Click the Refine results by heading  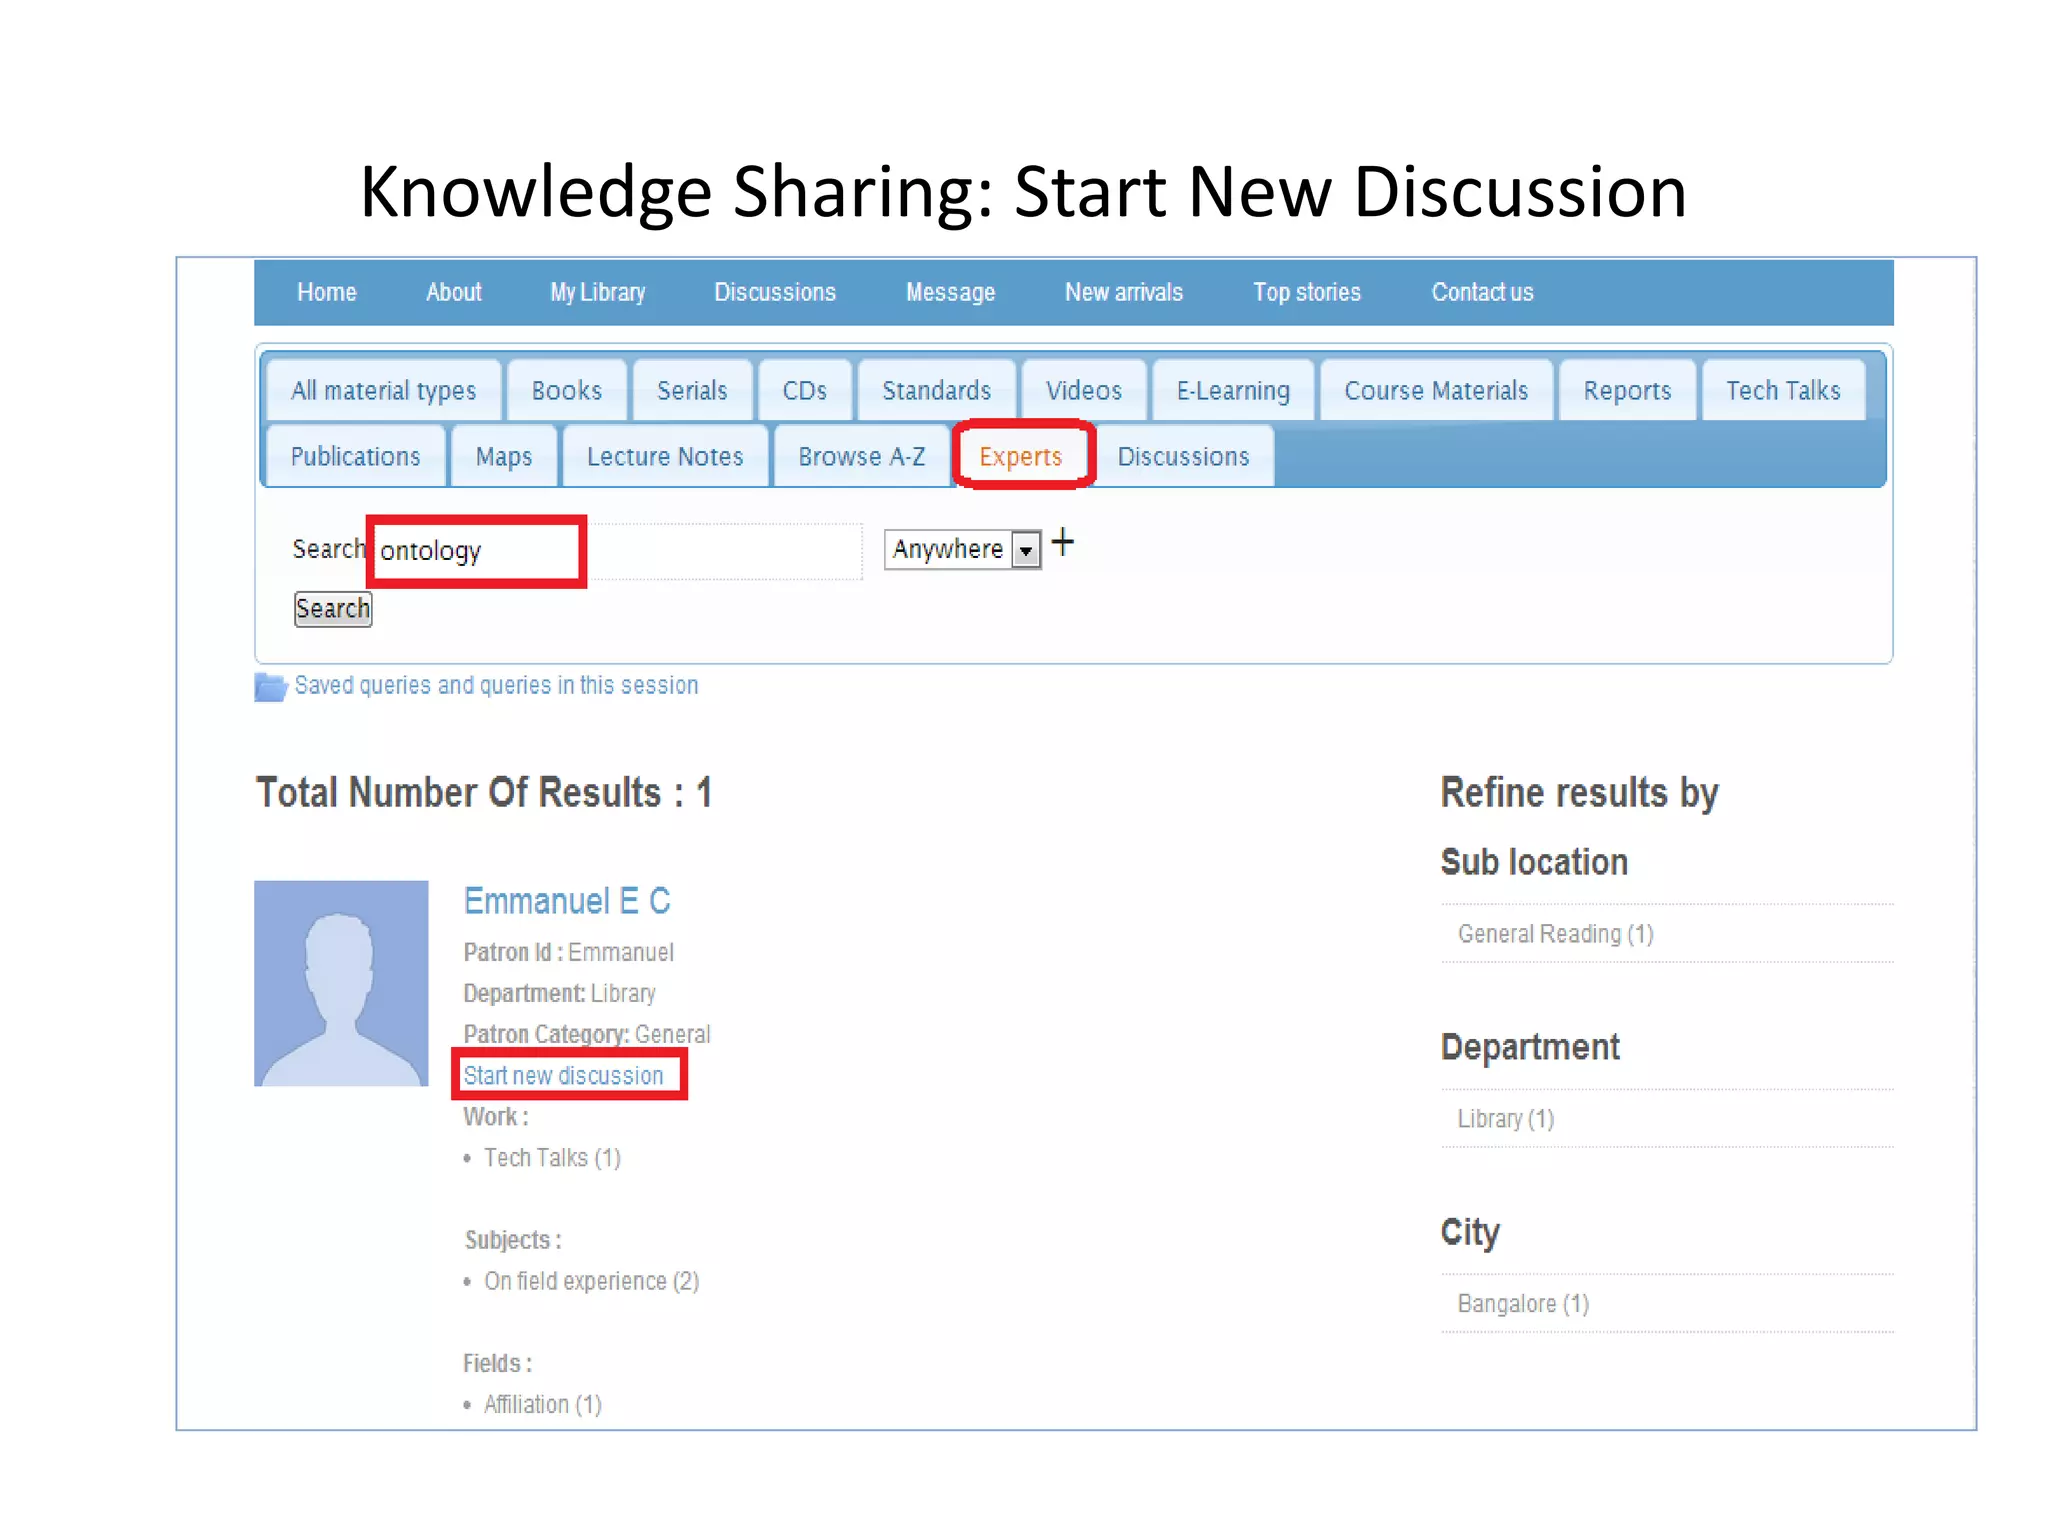pyautogui.click(x=1579, y=793)
